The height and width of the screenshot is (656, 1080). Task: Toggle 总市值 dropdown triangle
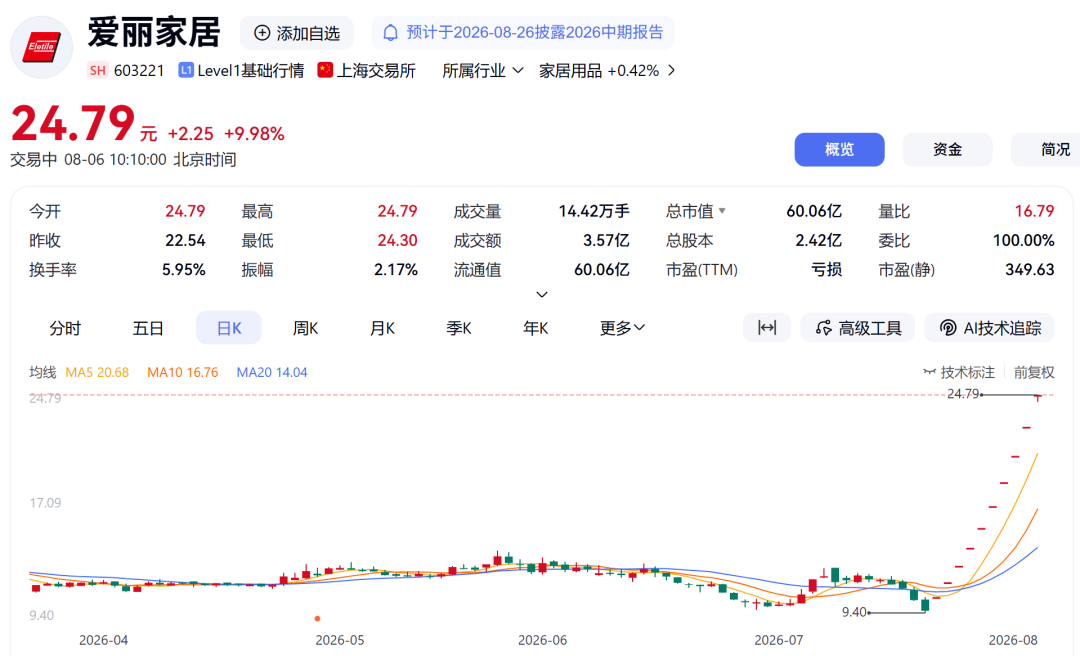pos(722,211)
